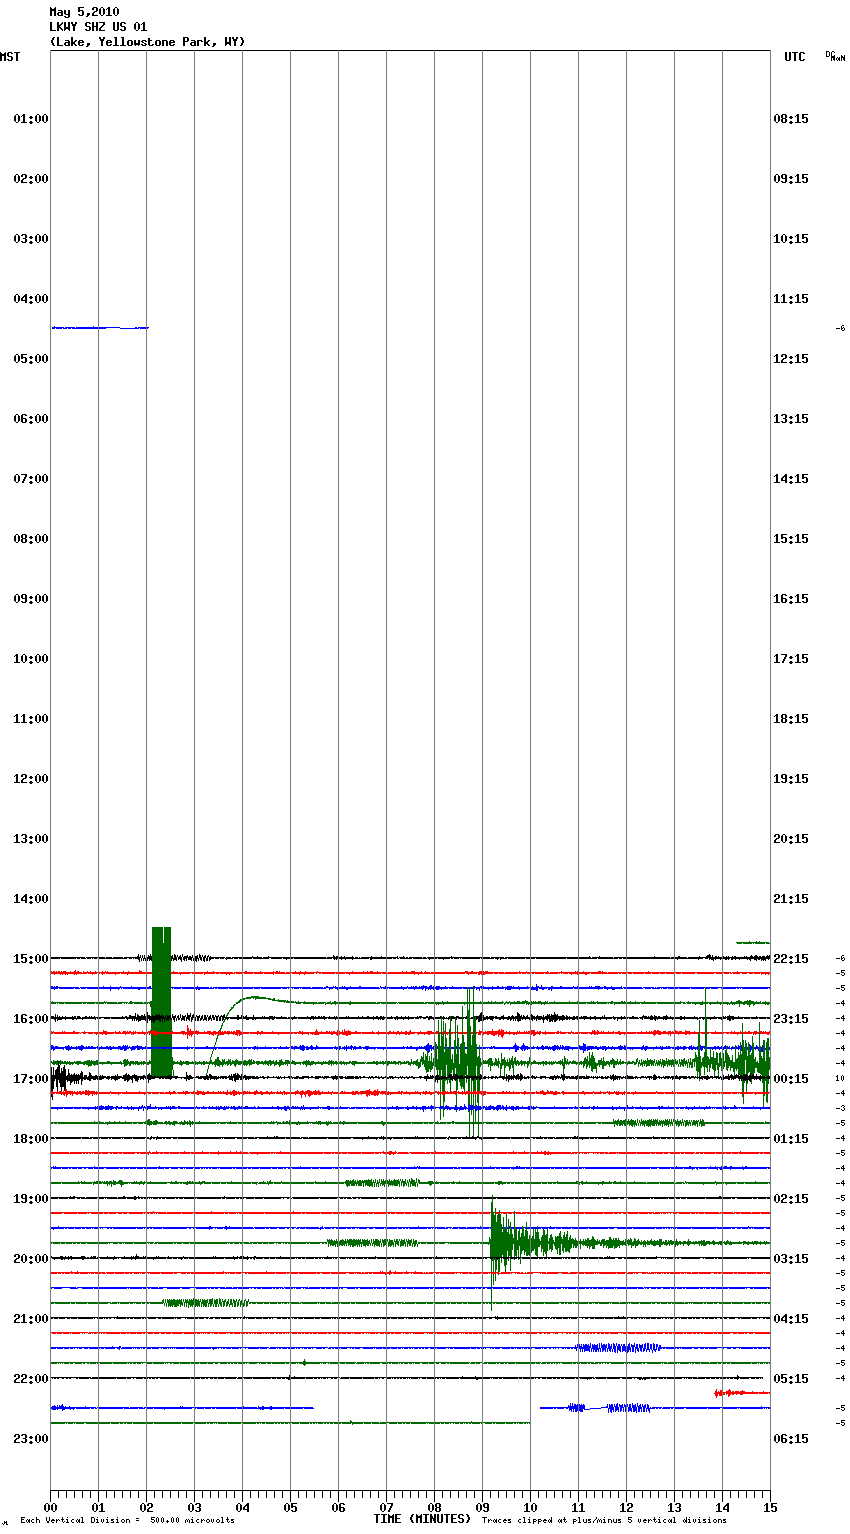The image size is (850, 1534).
Task: Click the 02:15 UTC time label
Action: (791, 1199)
